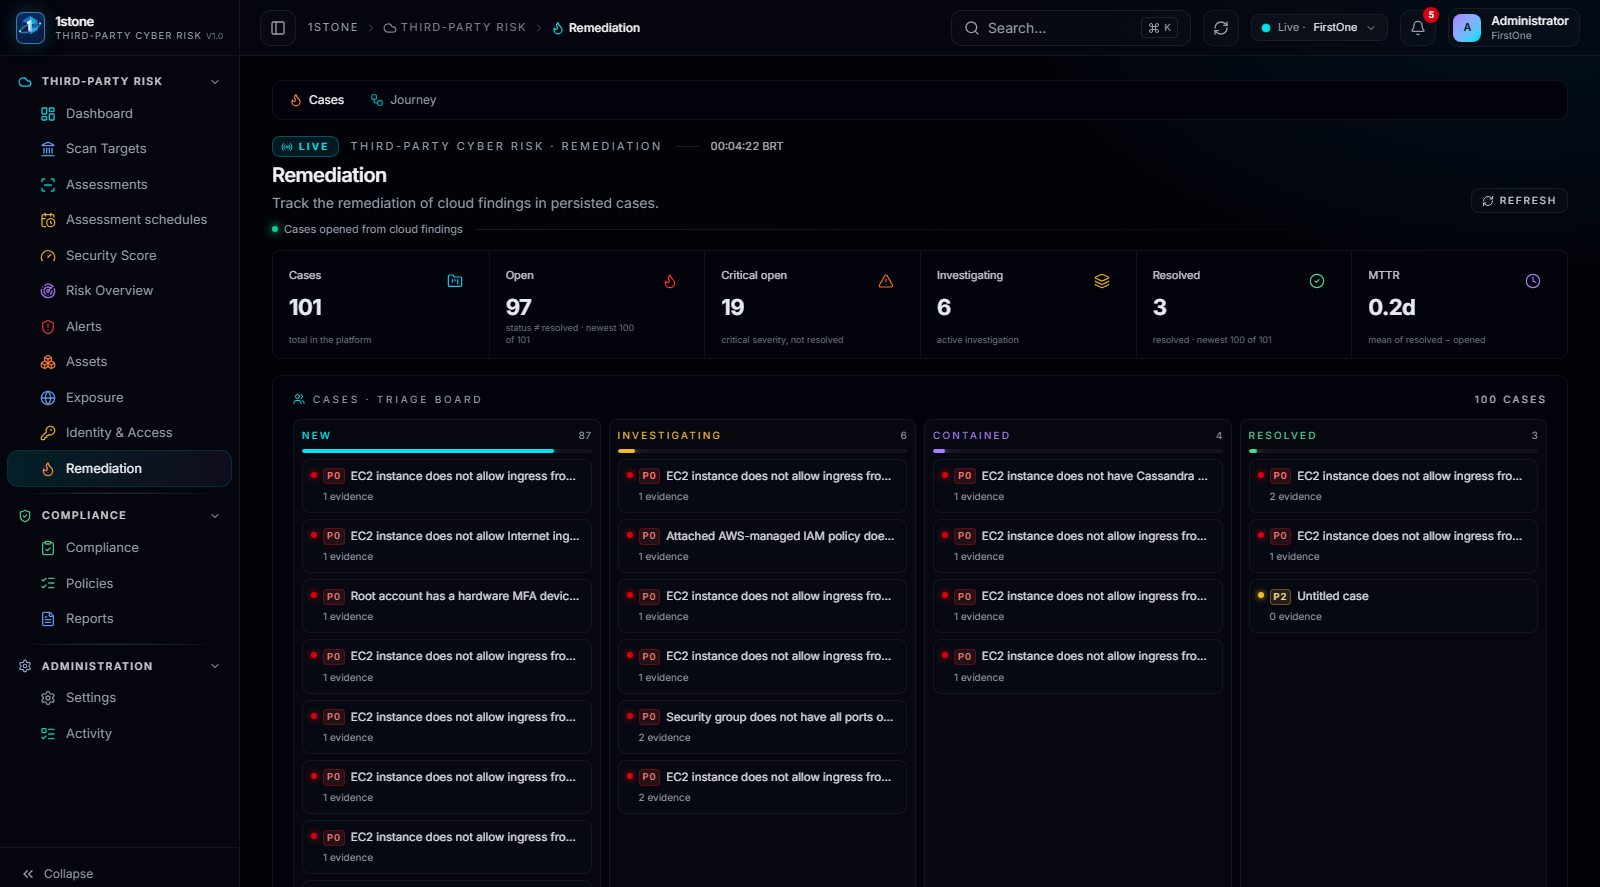Toggle the sidebar panel icon
This screenshot has height=887, width=1600.
pyautogui.click(x=278, y=28)
